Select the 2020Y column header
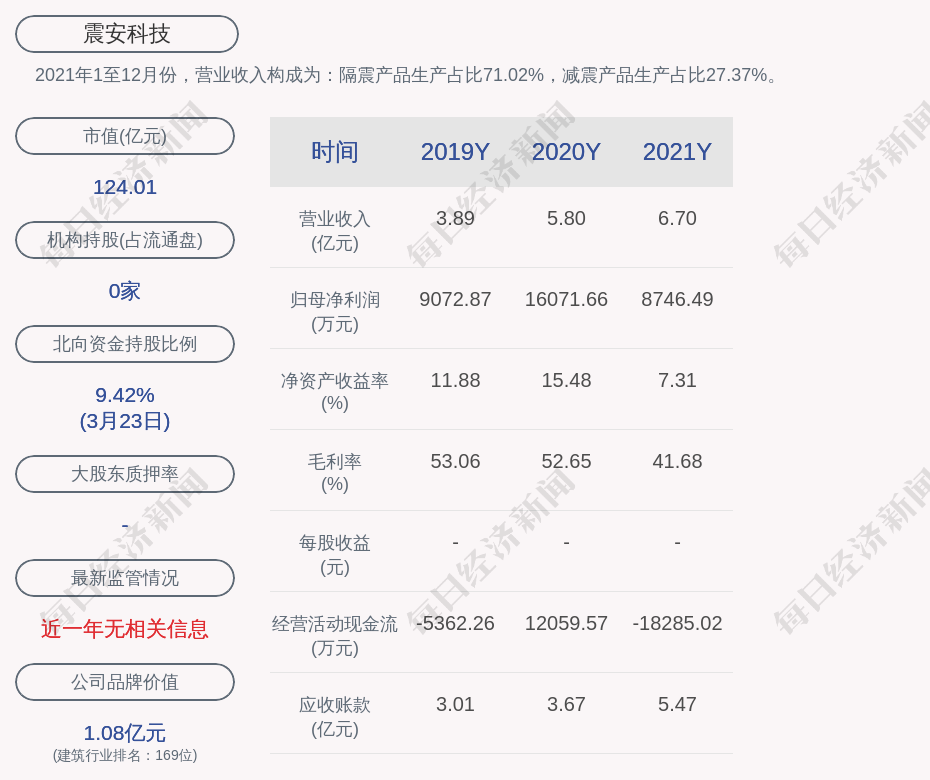 pyautogui.click(x=566, y=152)
